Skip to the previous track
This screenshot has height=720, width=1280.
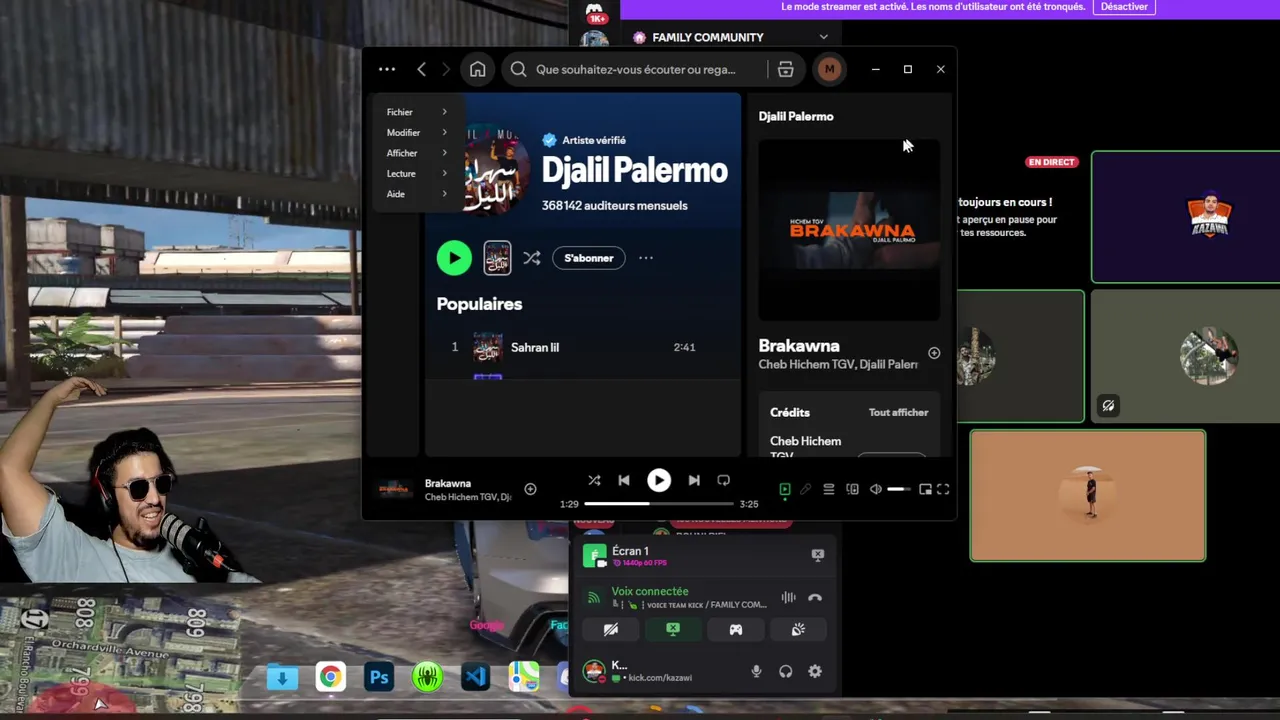click(624, 480)
